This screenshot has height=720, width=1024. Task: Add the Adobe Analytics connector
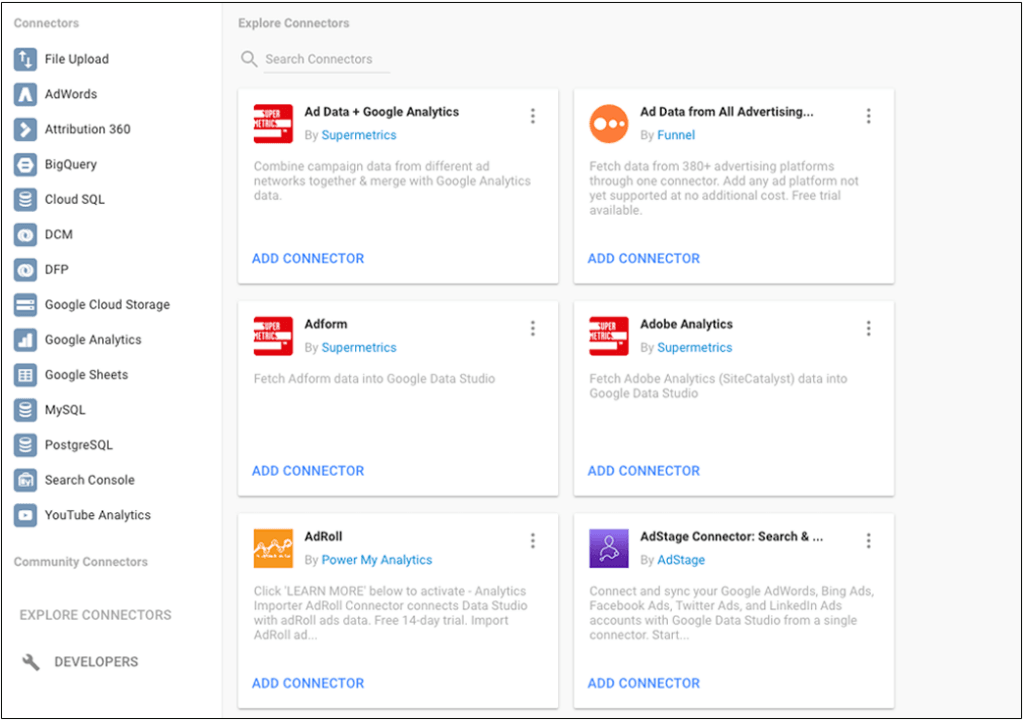[644, 471]
